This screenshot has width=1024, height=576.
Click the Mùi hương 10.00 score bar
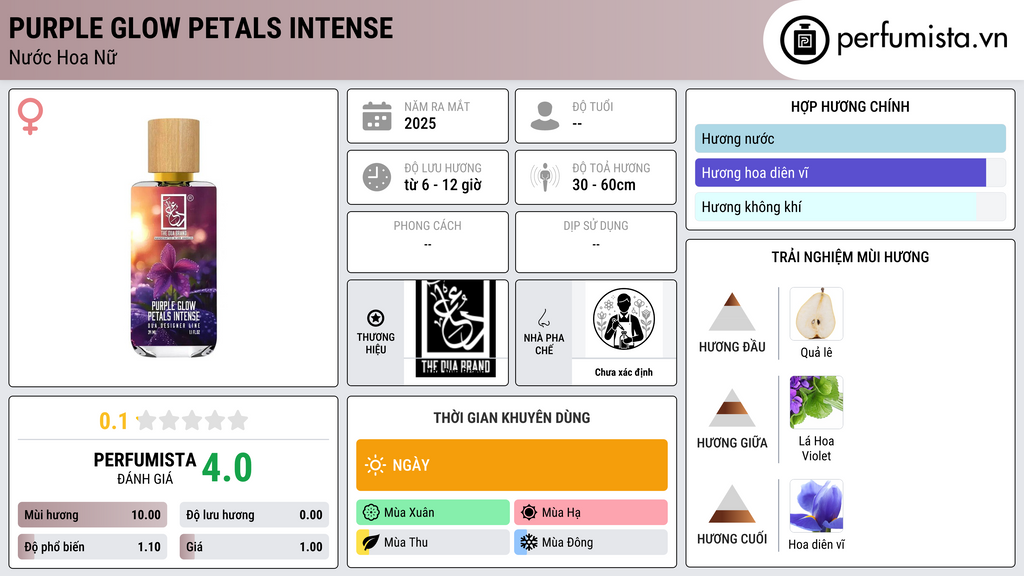(92, 515)
